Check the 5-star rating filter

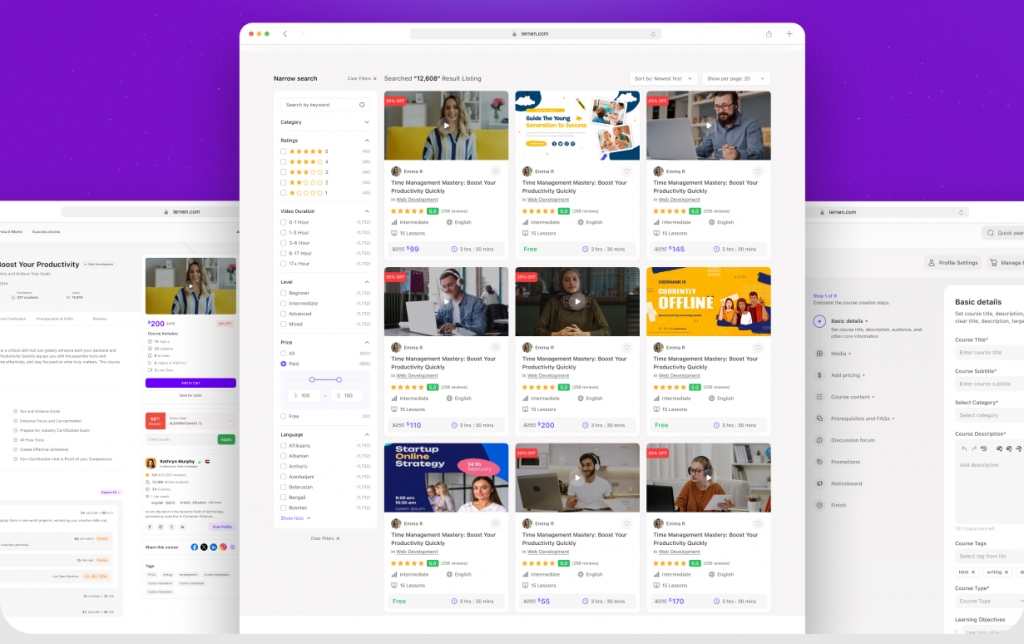284,151
